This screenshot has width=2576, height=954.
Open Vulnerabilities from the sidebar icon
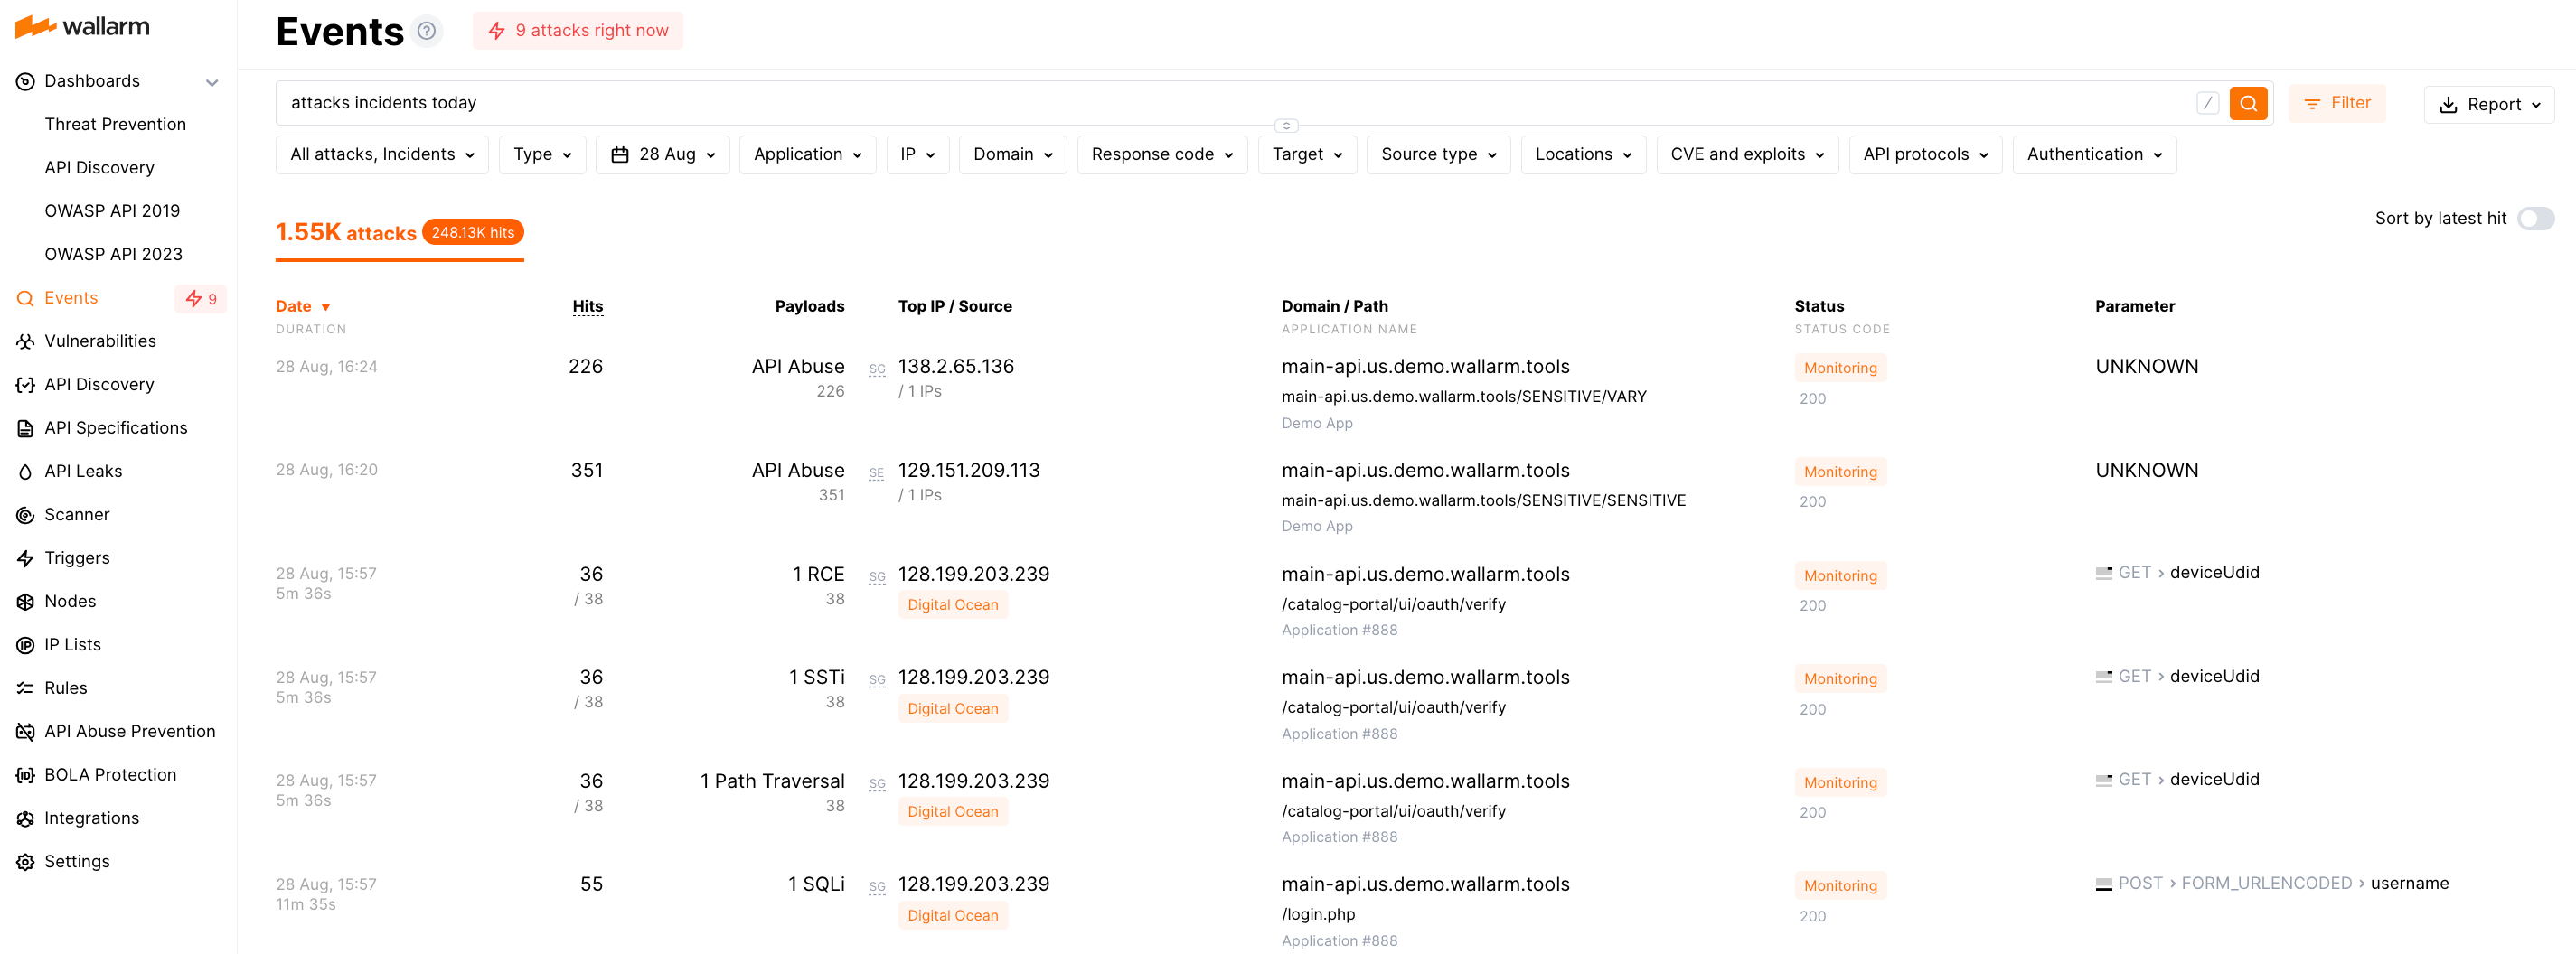[x=26, y=342]
